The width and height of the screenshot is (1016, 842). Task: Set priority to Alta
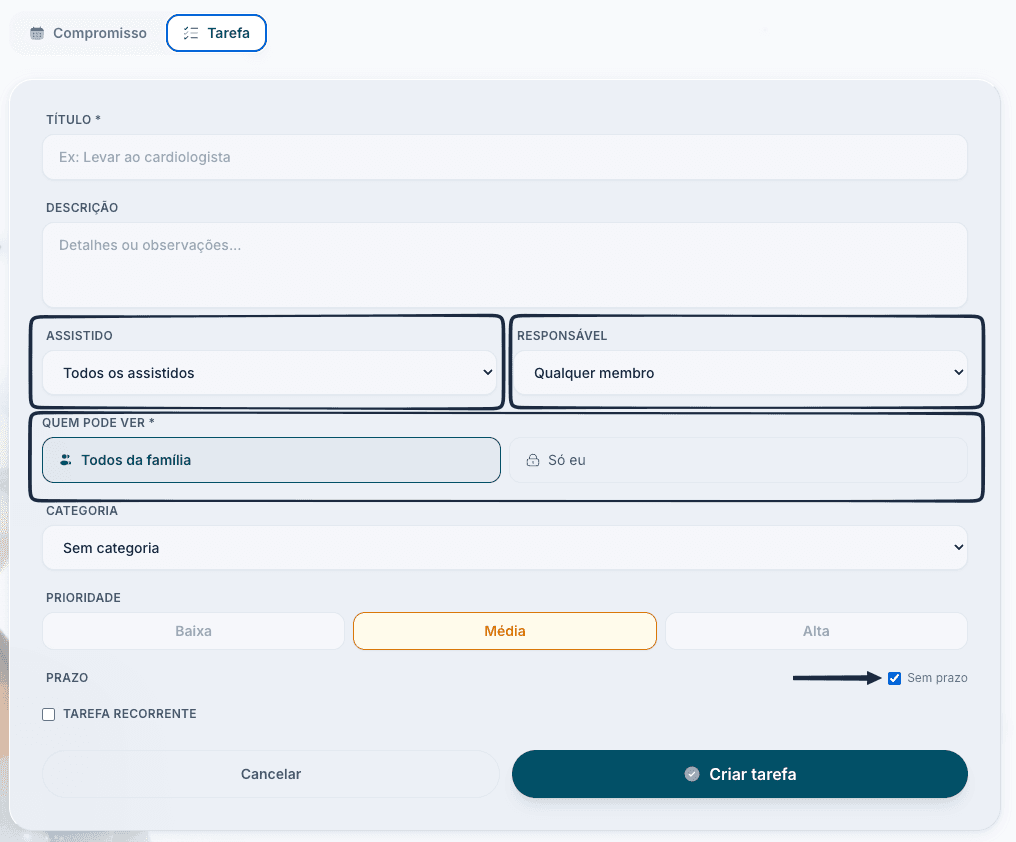816,631
